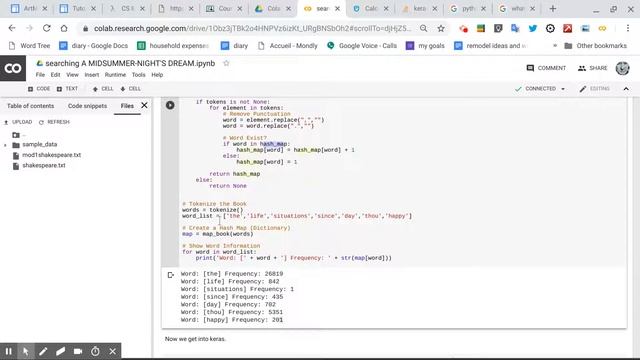The width and height of the screenshot is (640, 360).
Task: Open the View menu
Action: [72, 75]
